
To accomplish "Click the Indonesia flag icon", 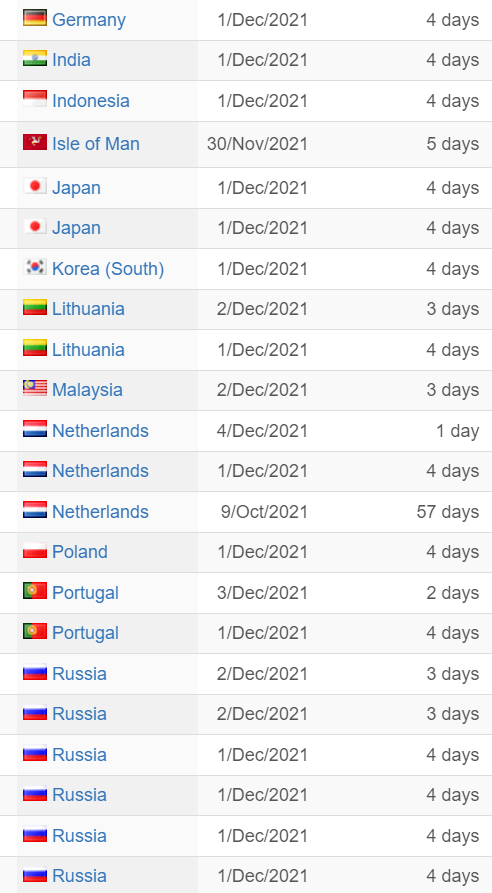I will [35, 99].
